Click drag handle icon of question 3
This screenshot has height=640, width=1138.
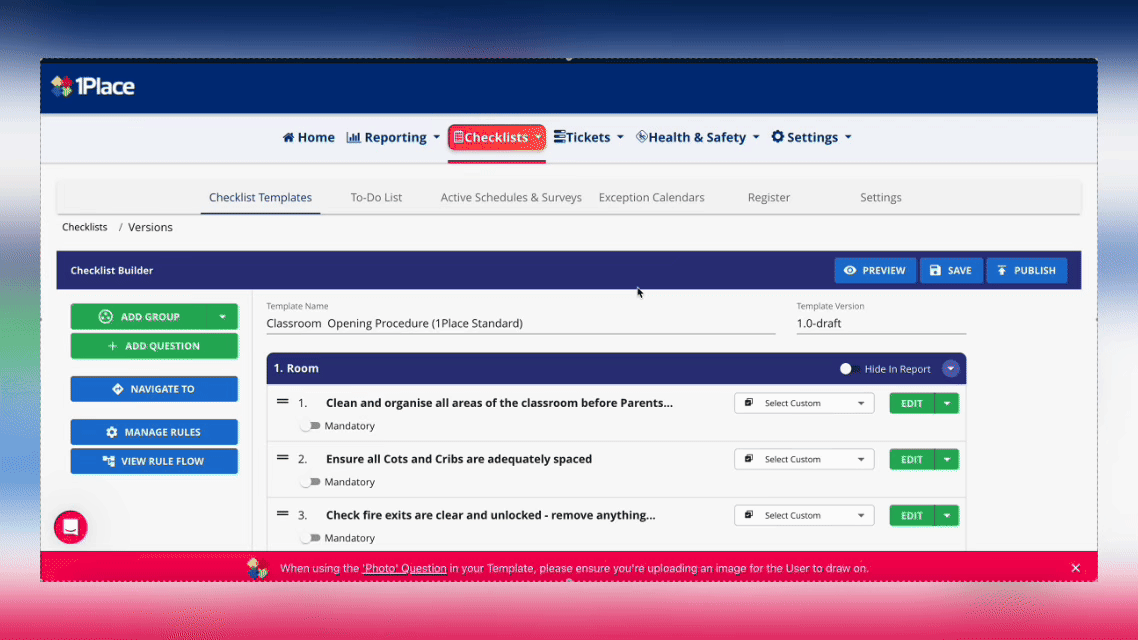pos(282,515)
